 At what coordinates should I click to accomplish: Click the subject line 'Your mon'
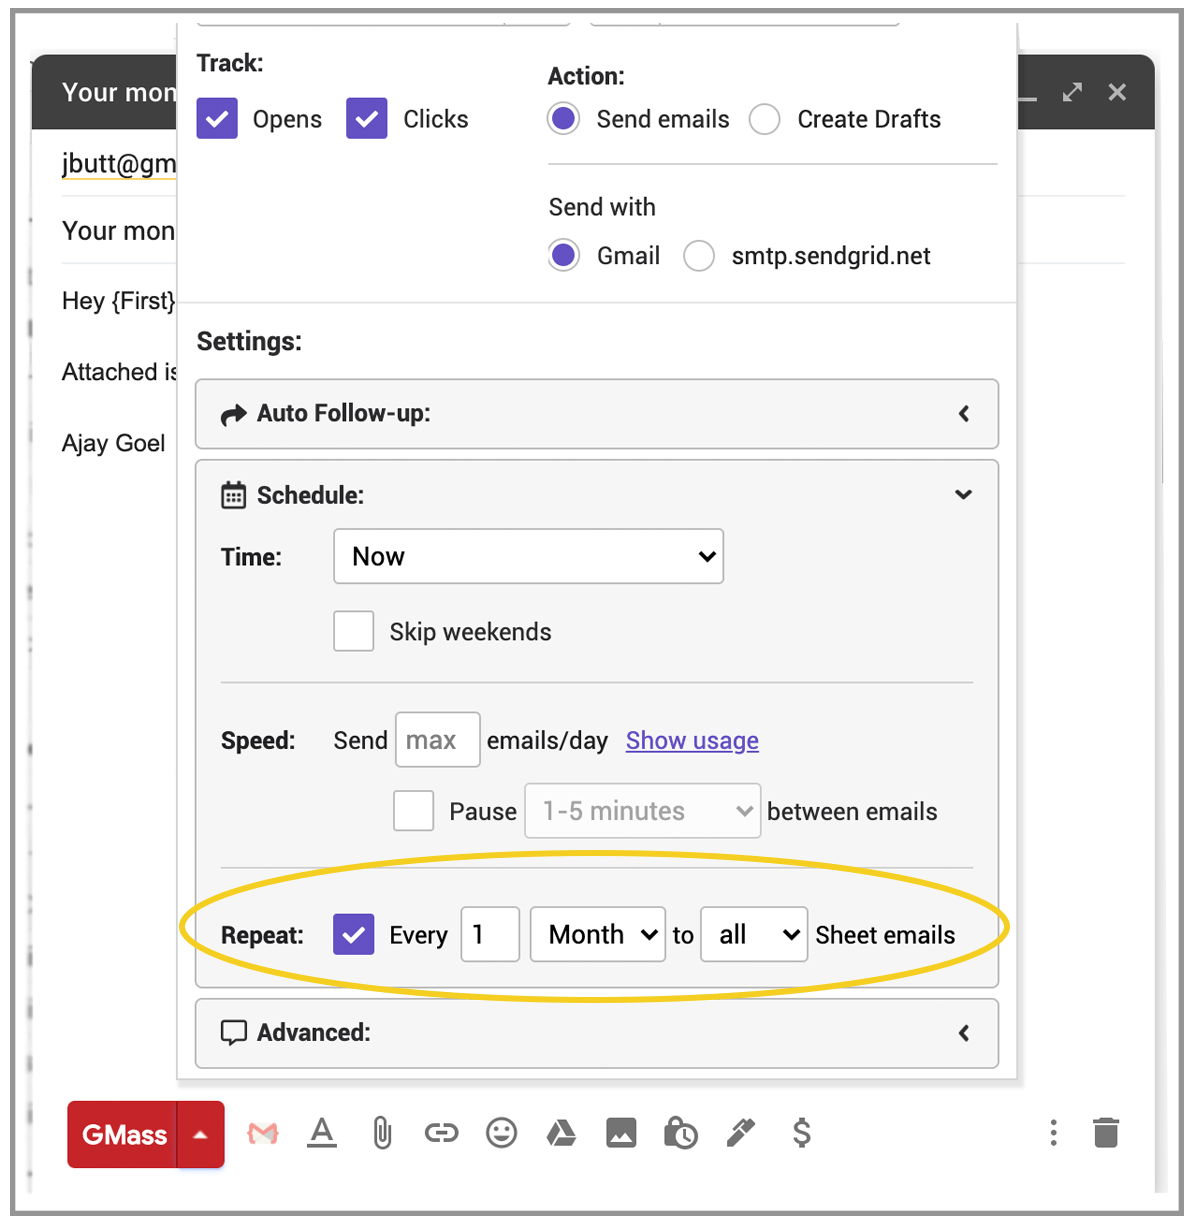pyautogui.click(x=118, y=231)
